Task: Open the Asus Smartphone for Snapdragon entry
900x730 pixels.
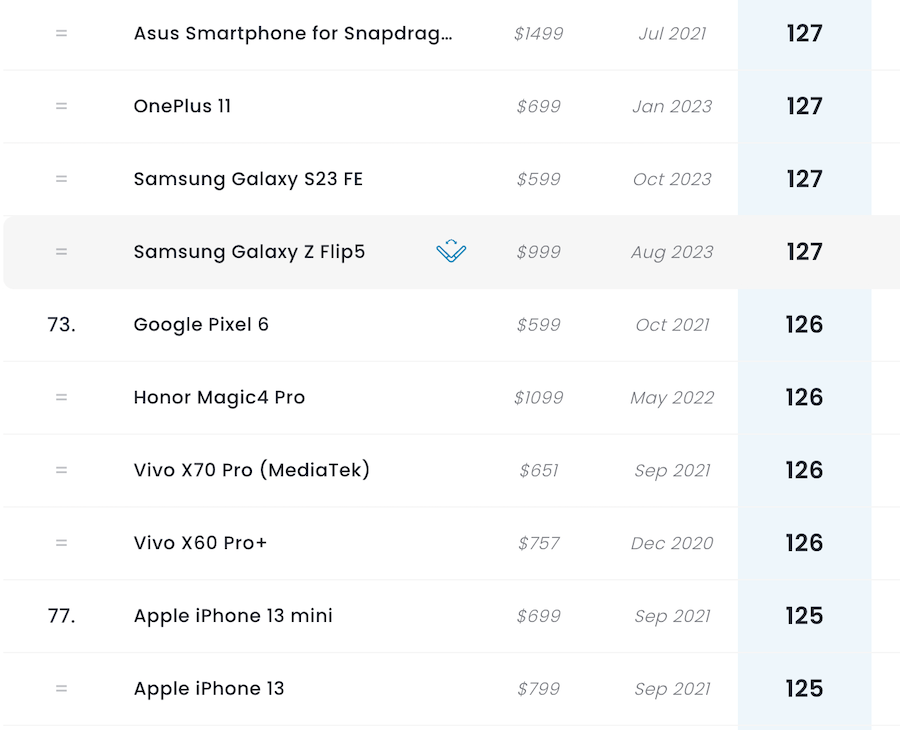Action: (x=293, y=34)
